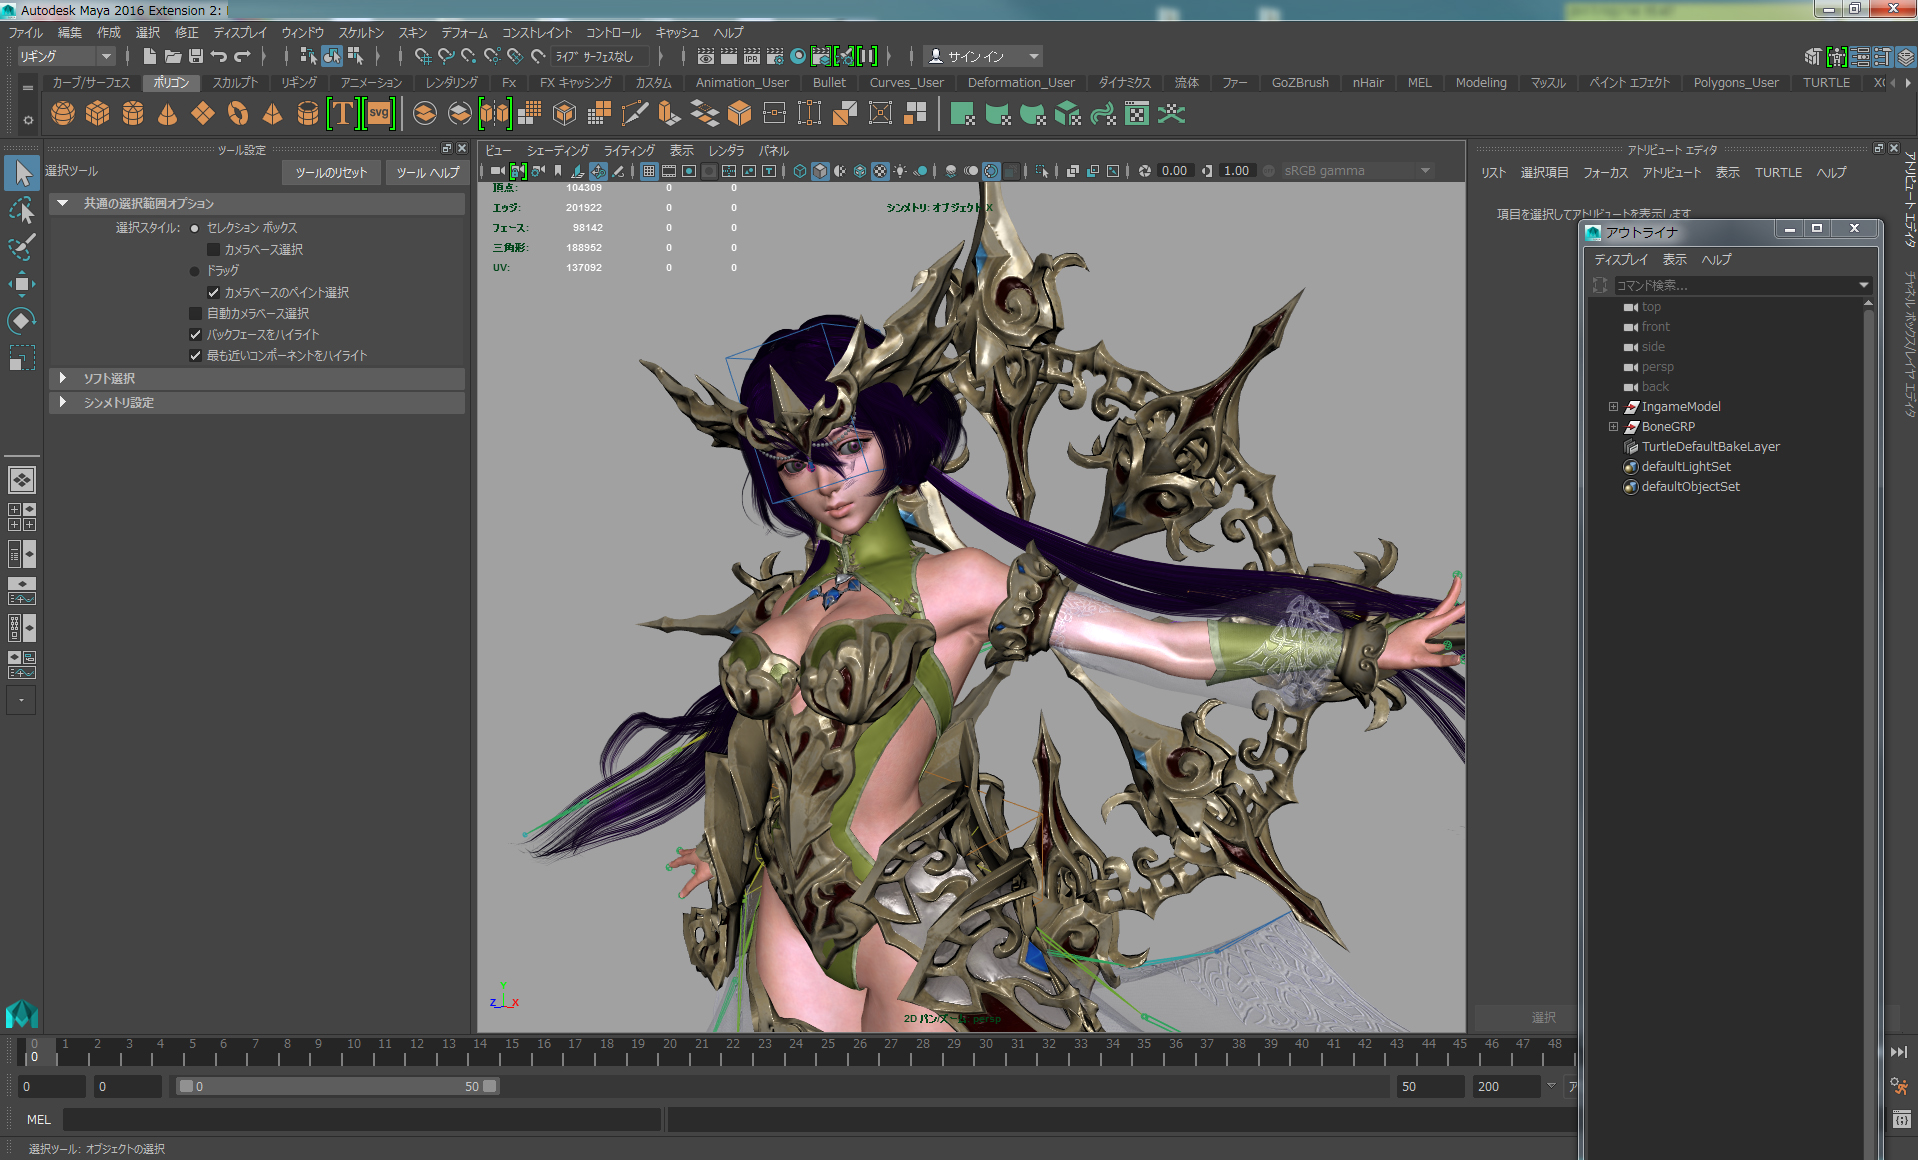
Task: Open Attribute Editor フォーカス menu
Action: pos(1605,173)
